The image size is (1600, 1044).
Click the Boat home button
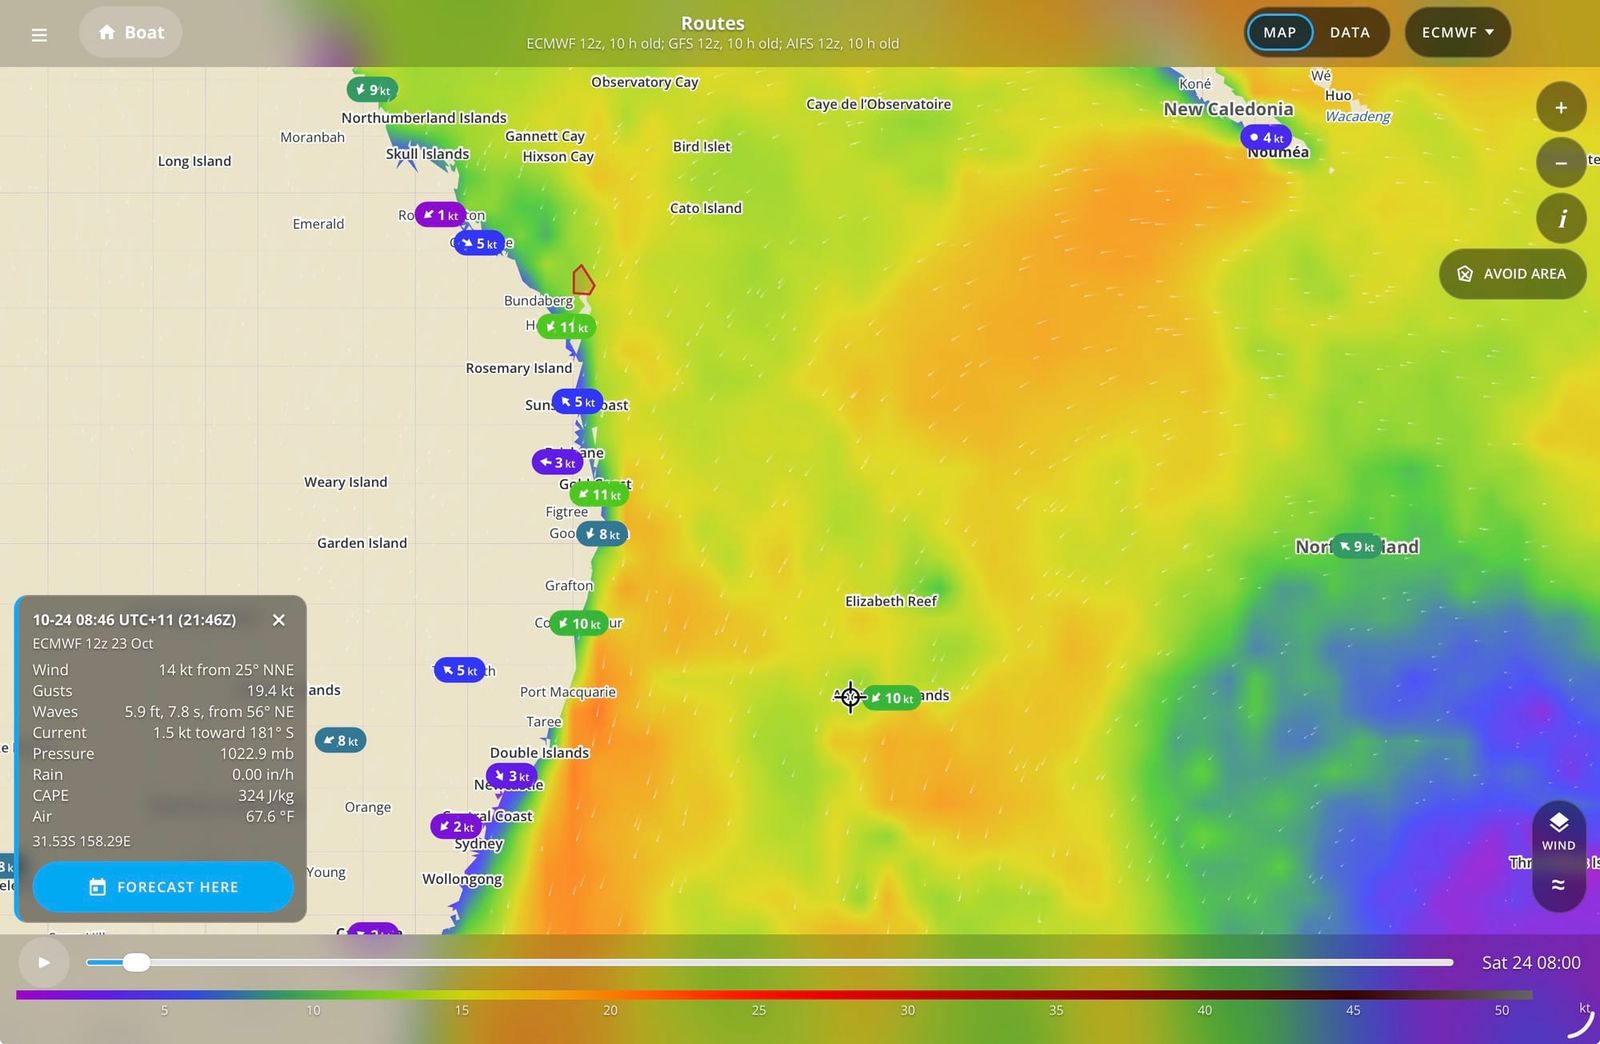131,32
